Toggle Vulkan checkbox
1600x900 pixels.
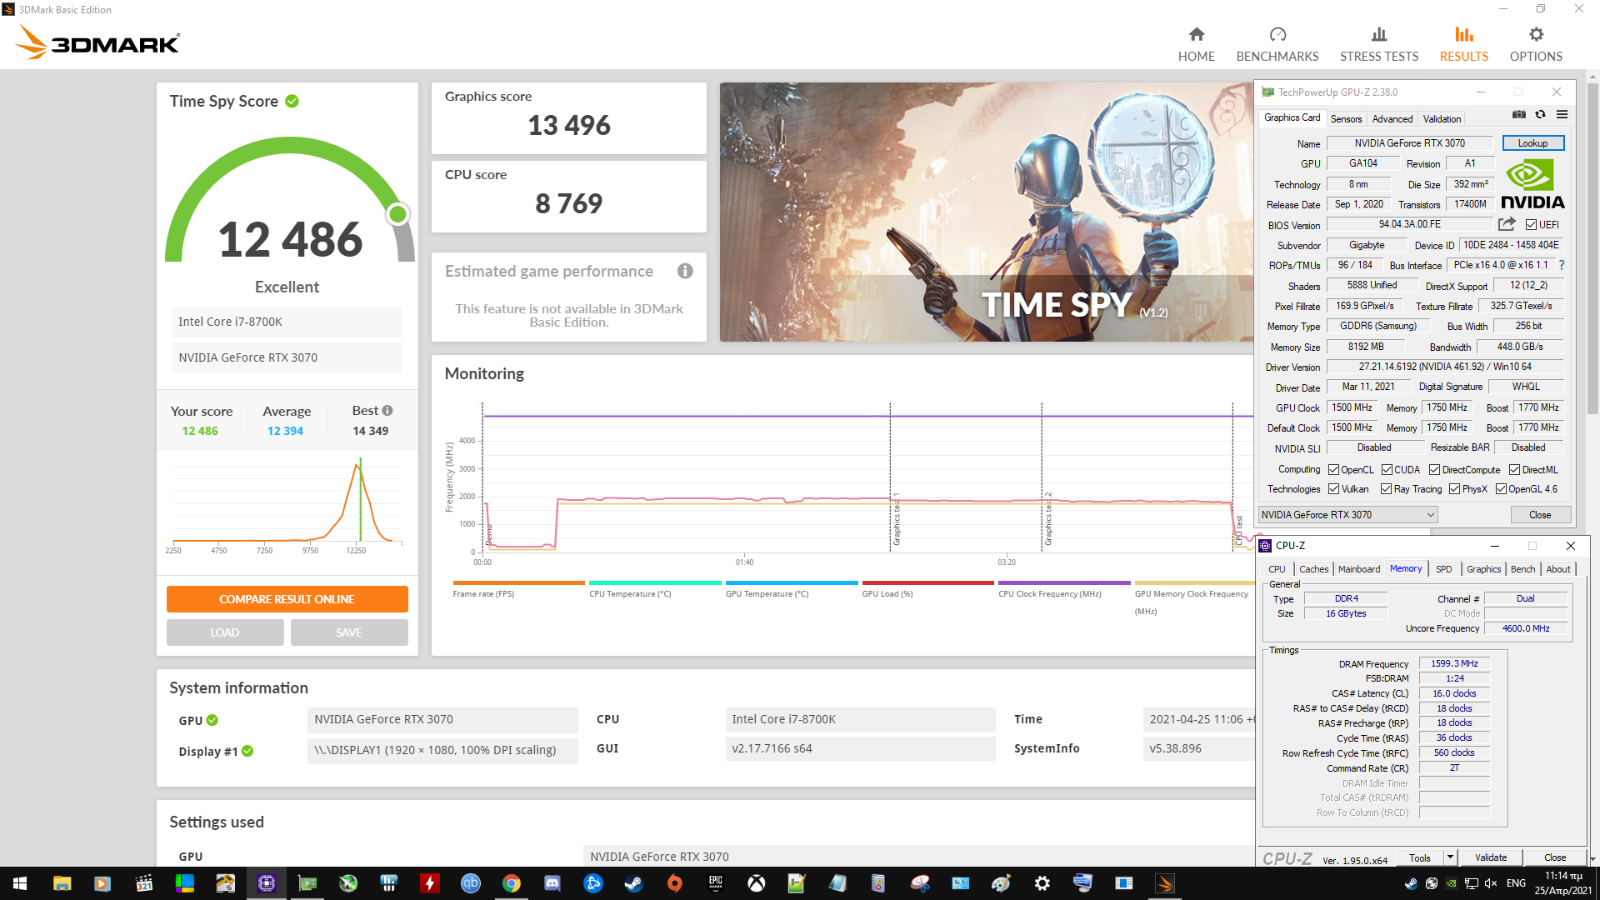tap(1333, 489)
